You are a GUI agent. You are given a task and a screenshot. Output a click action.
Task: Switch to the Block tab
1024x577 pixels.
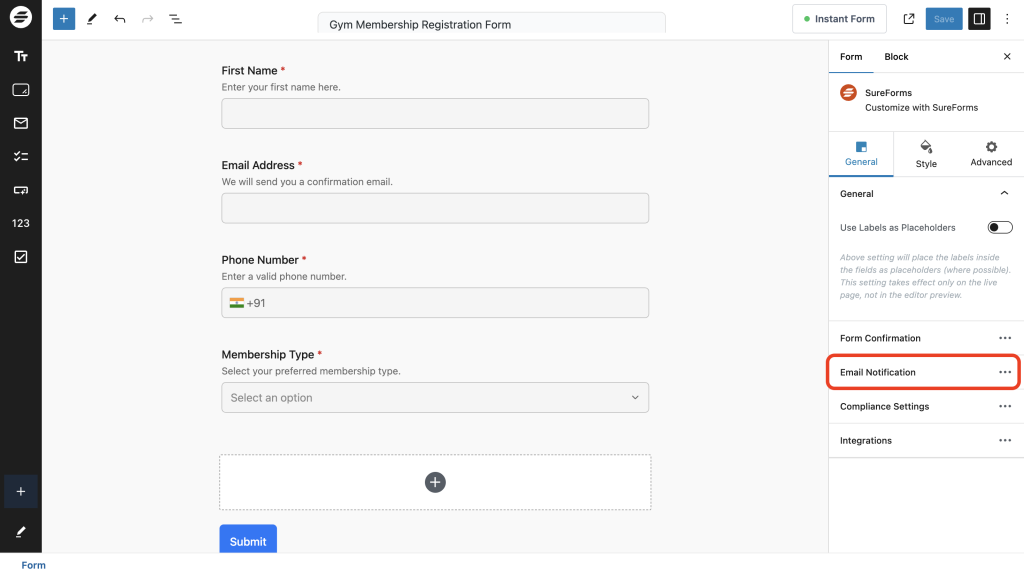896,57
